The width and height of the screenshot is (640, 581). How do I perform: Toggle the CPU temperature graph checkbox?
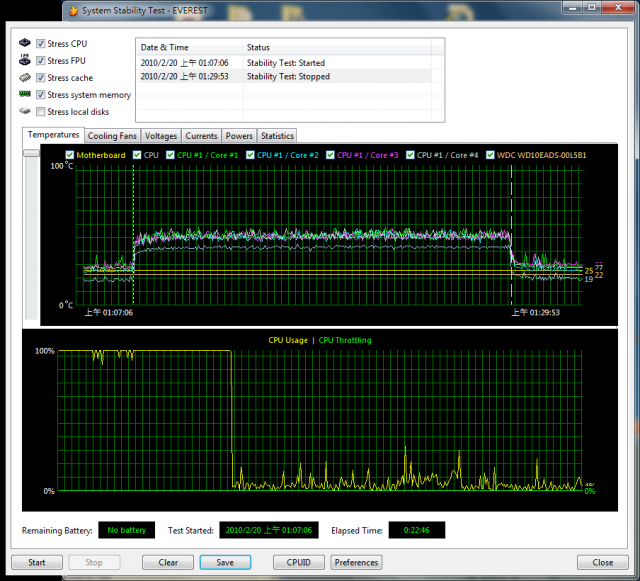point(137,155)
